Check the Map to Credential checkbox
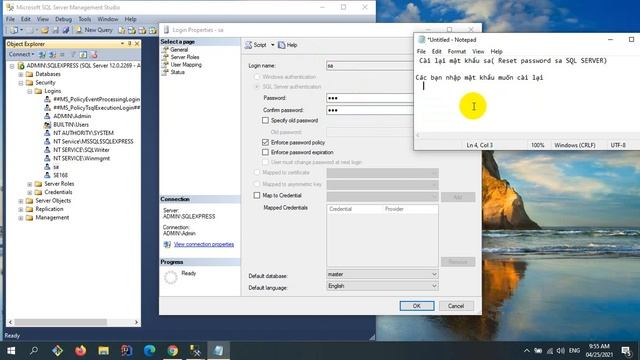The width and height of the screenshot is (640, 360). (x=257, y=196)
